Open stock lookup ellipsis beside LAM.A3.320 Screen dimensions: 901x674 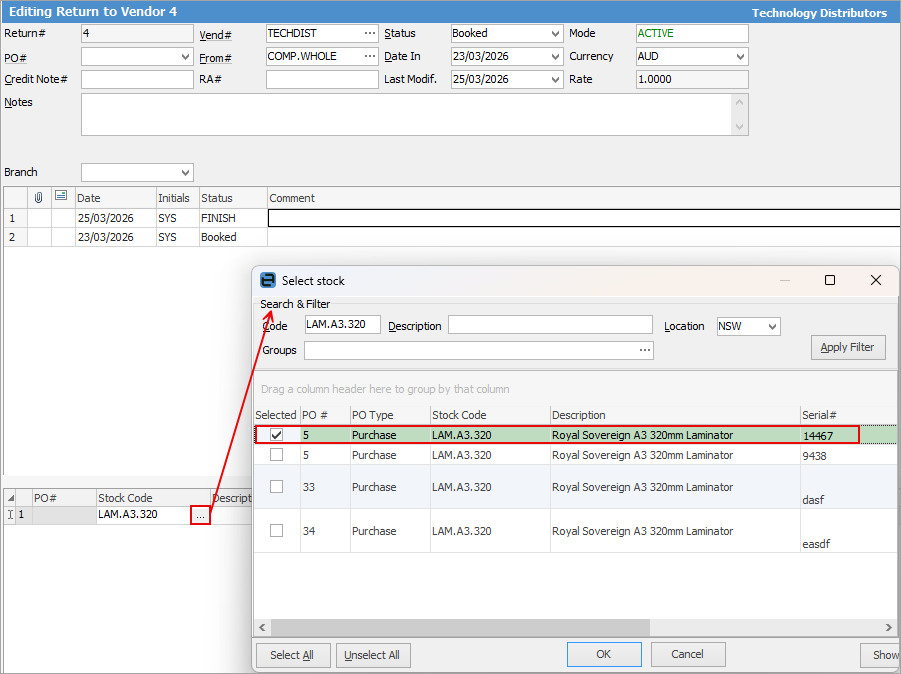click(200, 515)
